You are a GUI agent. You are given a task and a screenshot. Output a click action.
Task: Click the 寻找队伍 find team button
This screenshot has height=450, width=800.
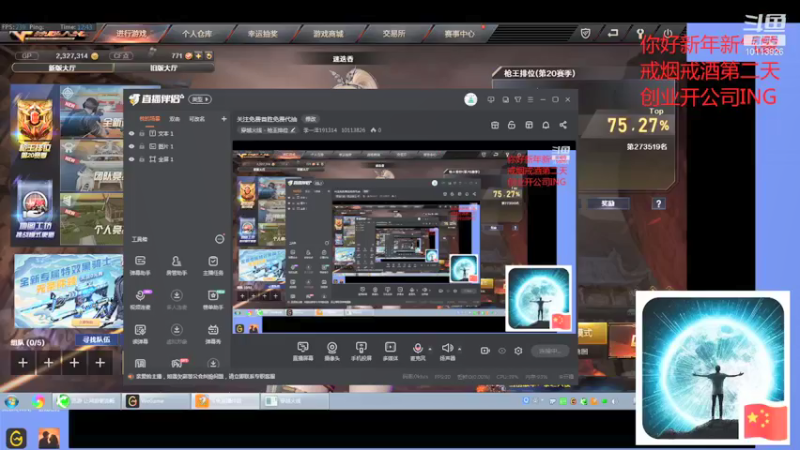[96, 339]
